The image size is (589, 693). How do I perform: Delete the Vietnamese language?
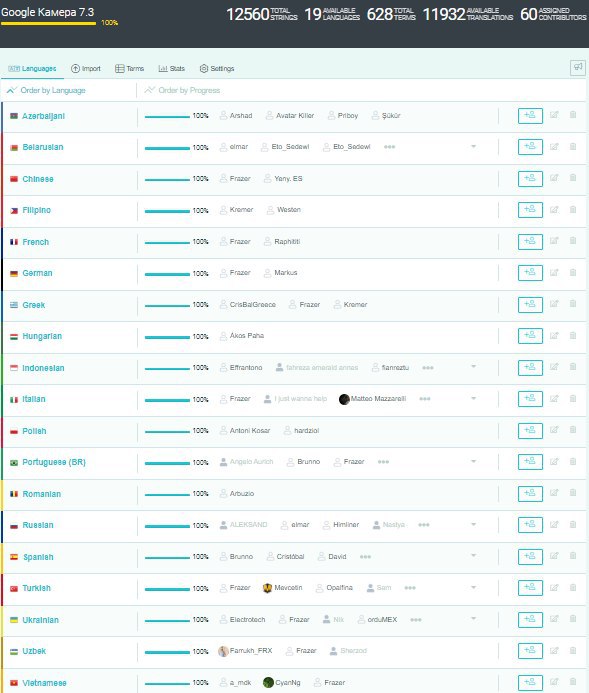pos(573,682)
